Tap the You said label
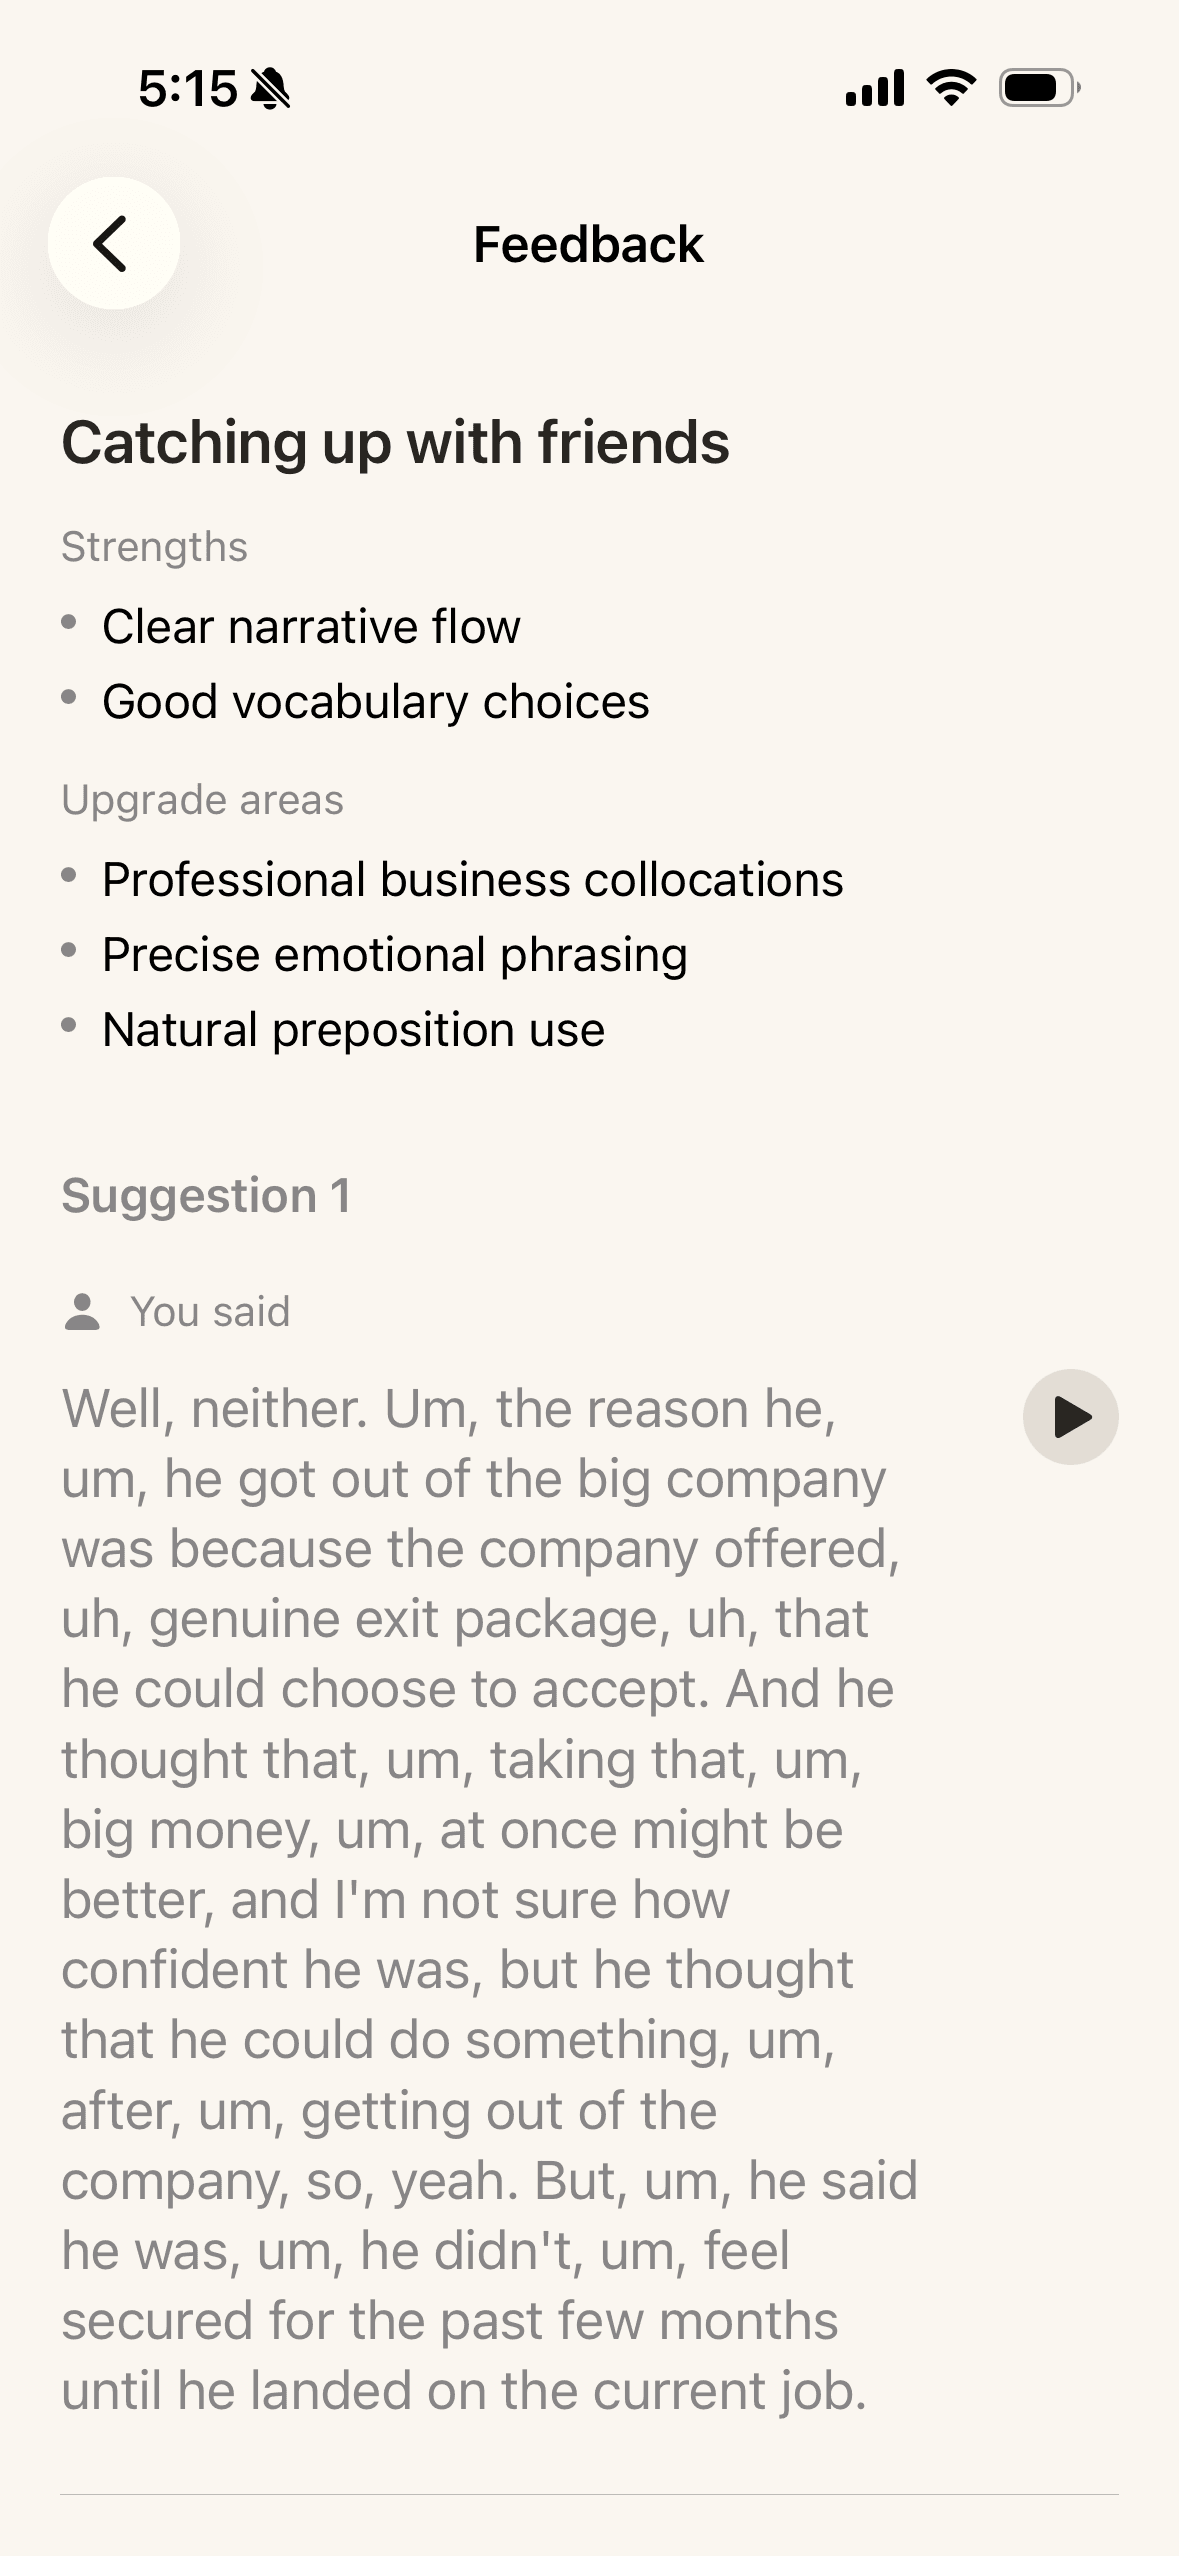Screen dimensions: 1179x2556 (210, 1312)
